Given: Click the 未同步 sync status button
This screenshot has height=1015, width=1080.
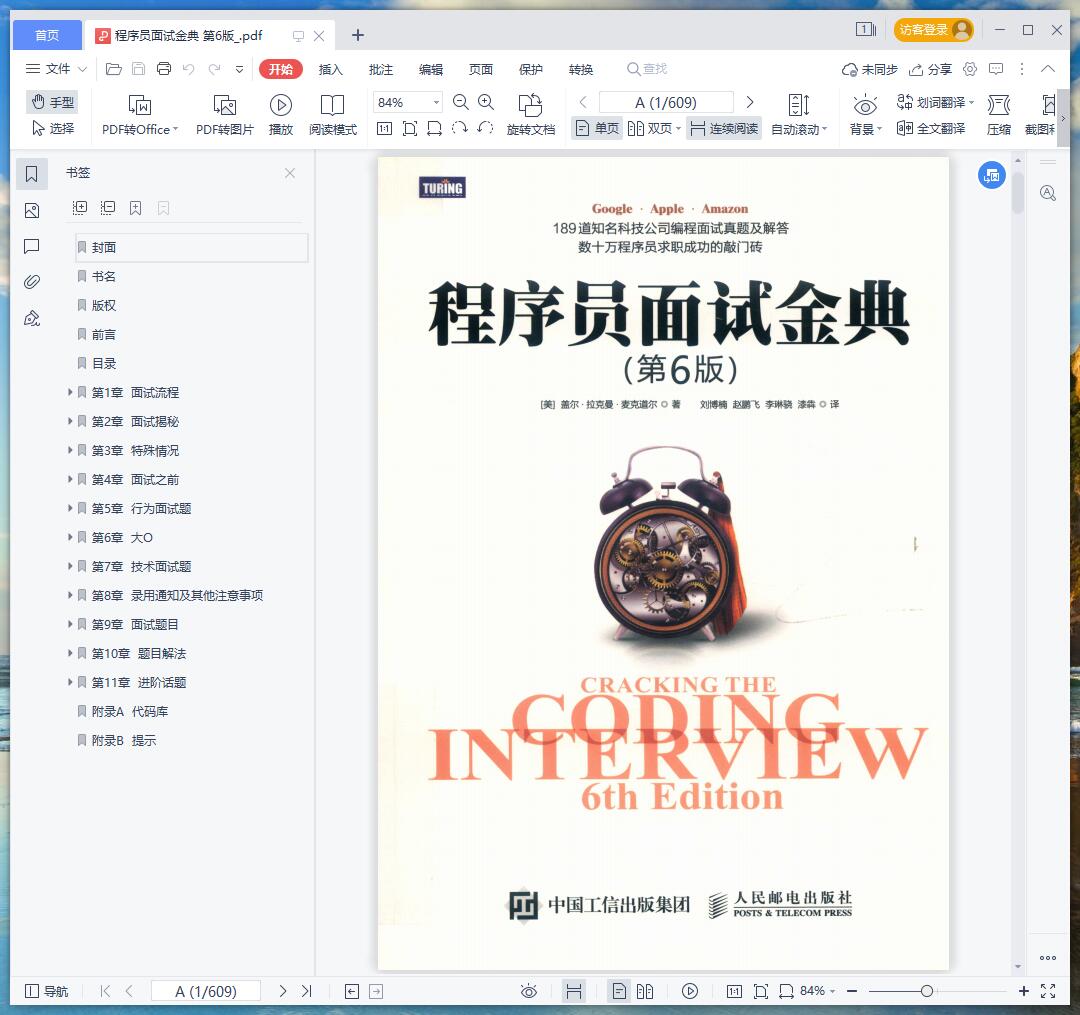Looking at the screenshot, I should click(869, 69).
